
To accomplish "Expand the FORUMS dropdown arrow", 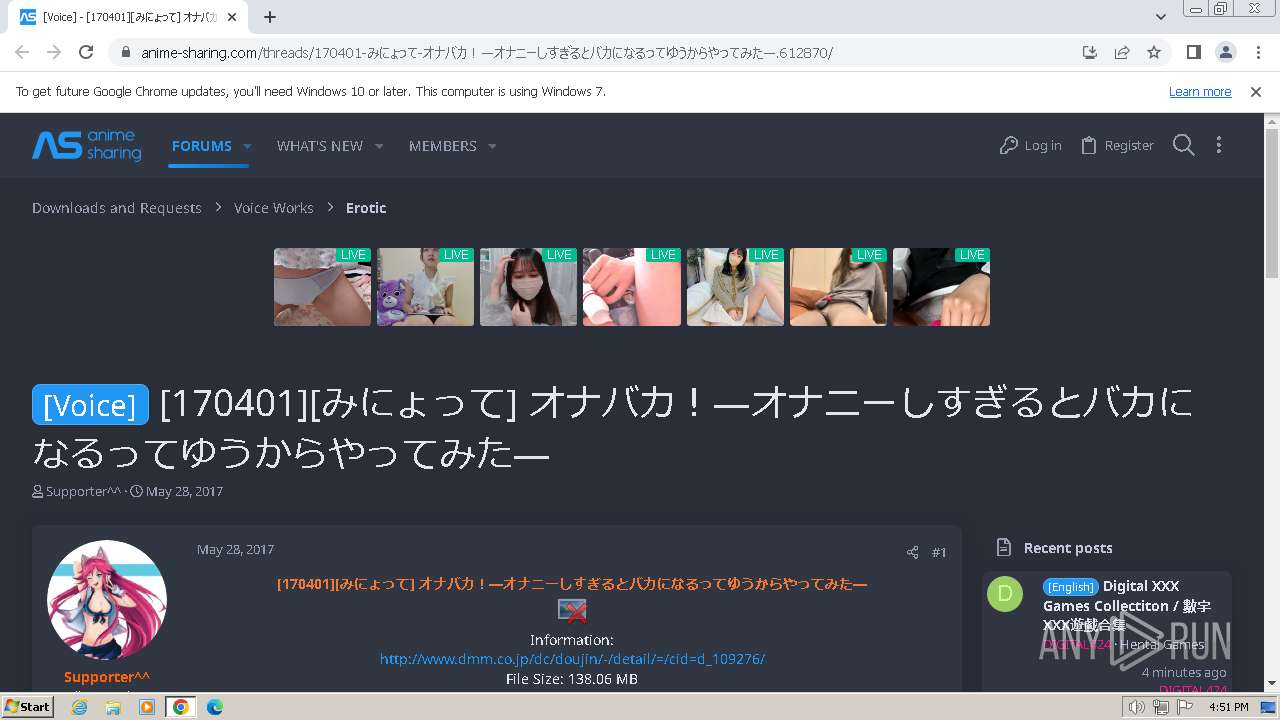I will 247,146.
